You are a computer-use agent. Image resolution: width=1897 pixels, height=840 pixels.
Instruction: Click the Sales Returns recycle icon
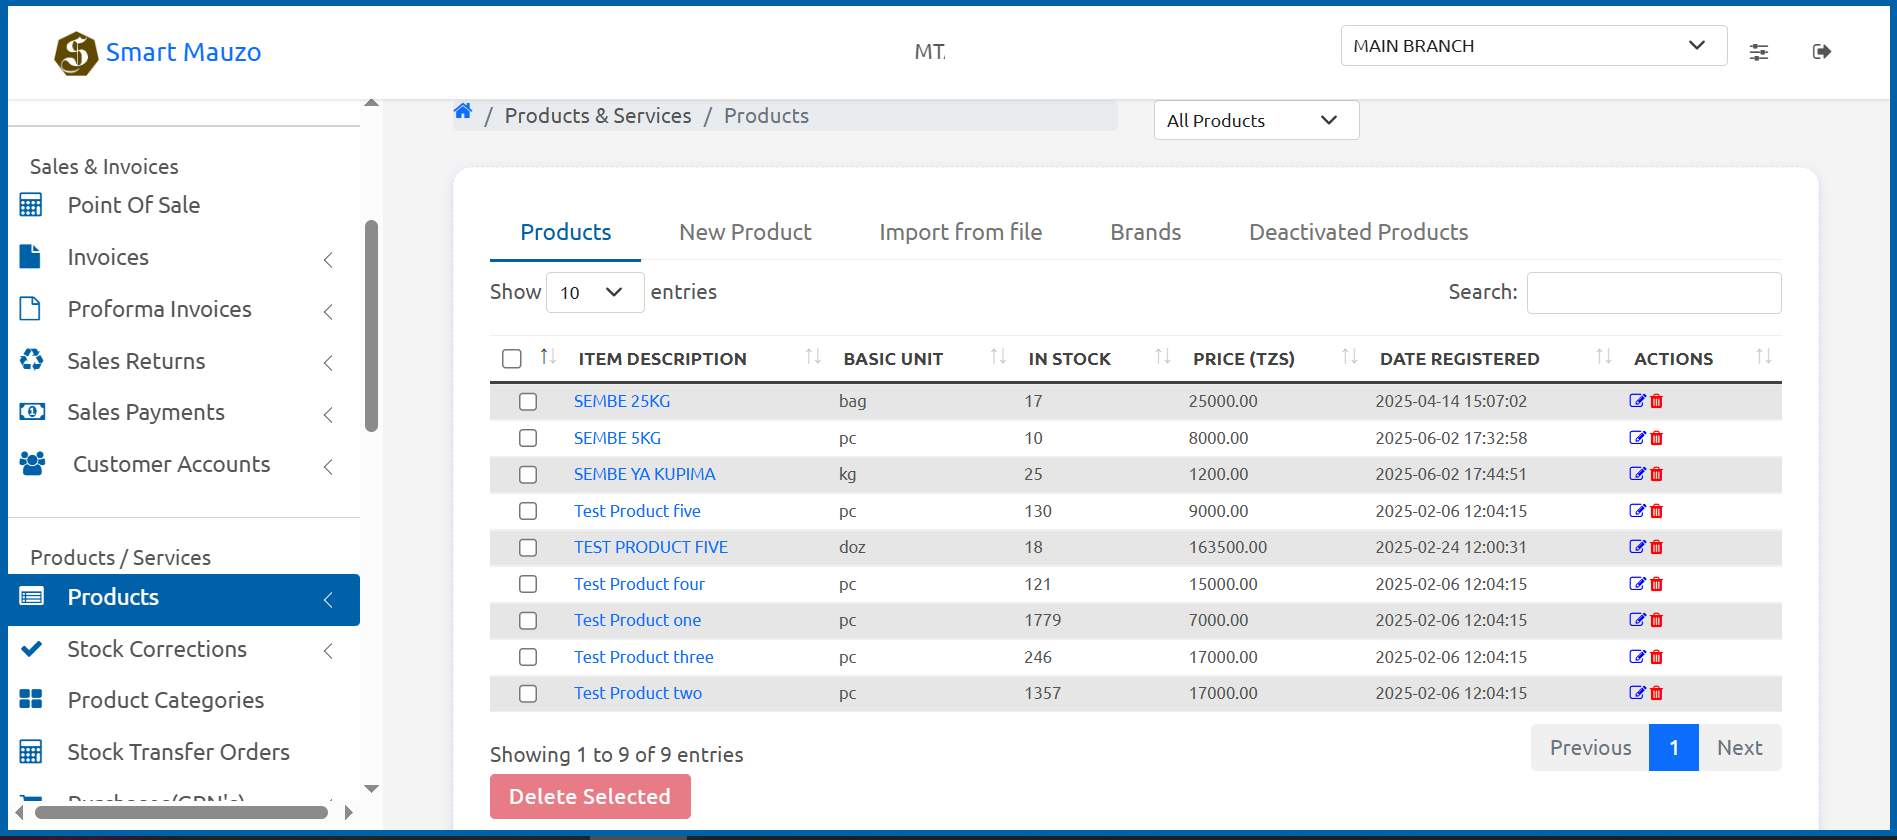tap(32, 360)
